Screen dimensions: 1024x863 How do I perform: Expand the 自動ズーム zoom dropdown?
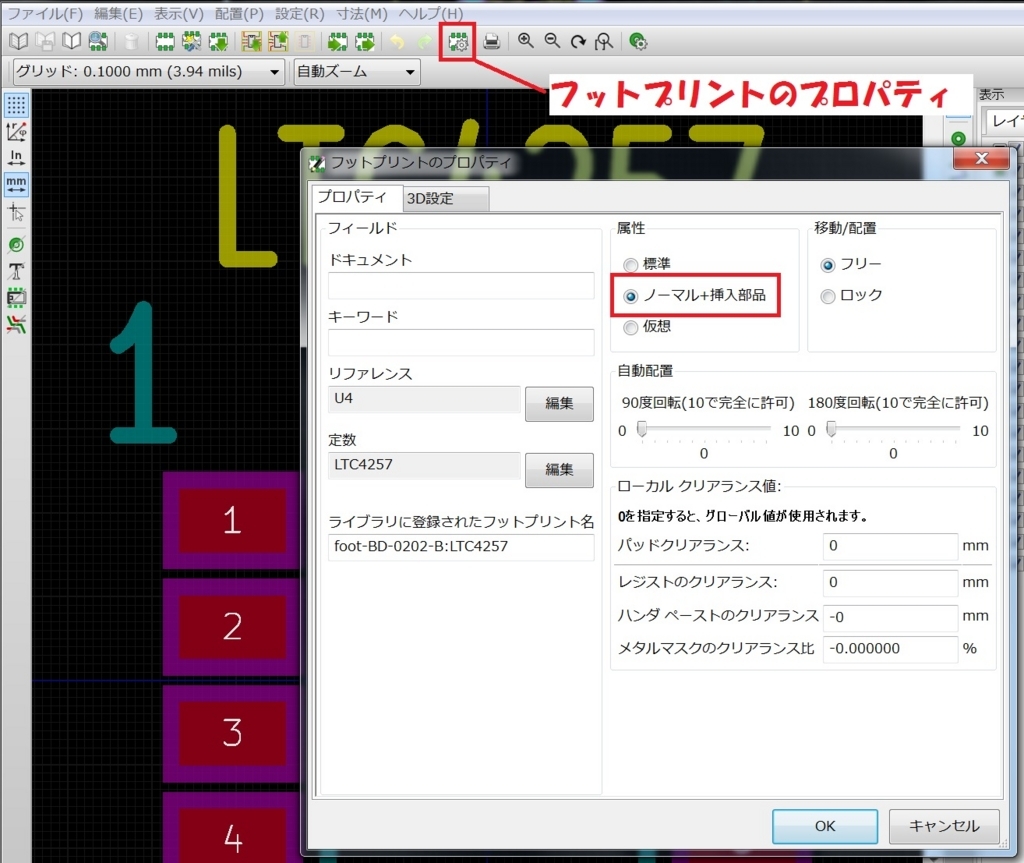(356, 72)
